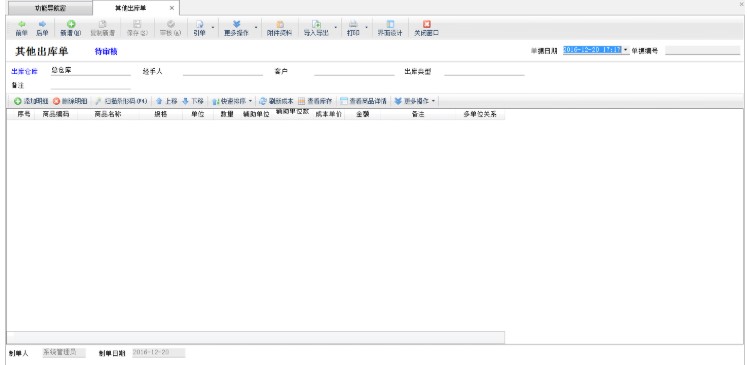
Task: Close the 其他出库单 tab
Action: coord(172,8)
